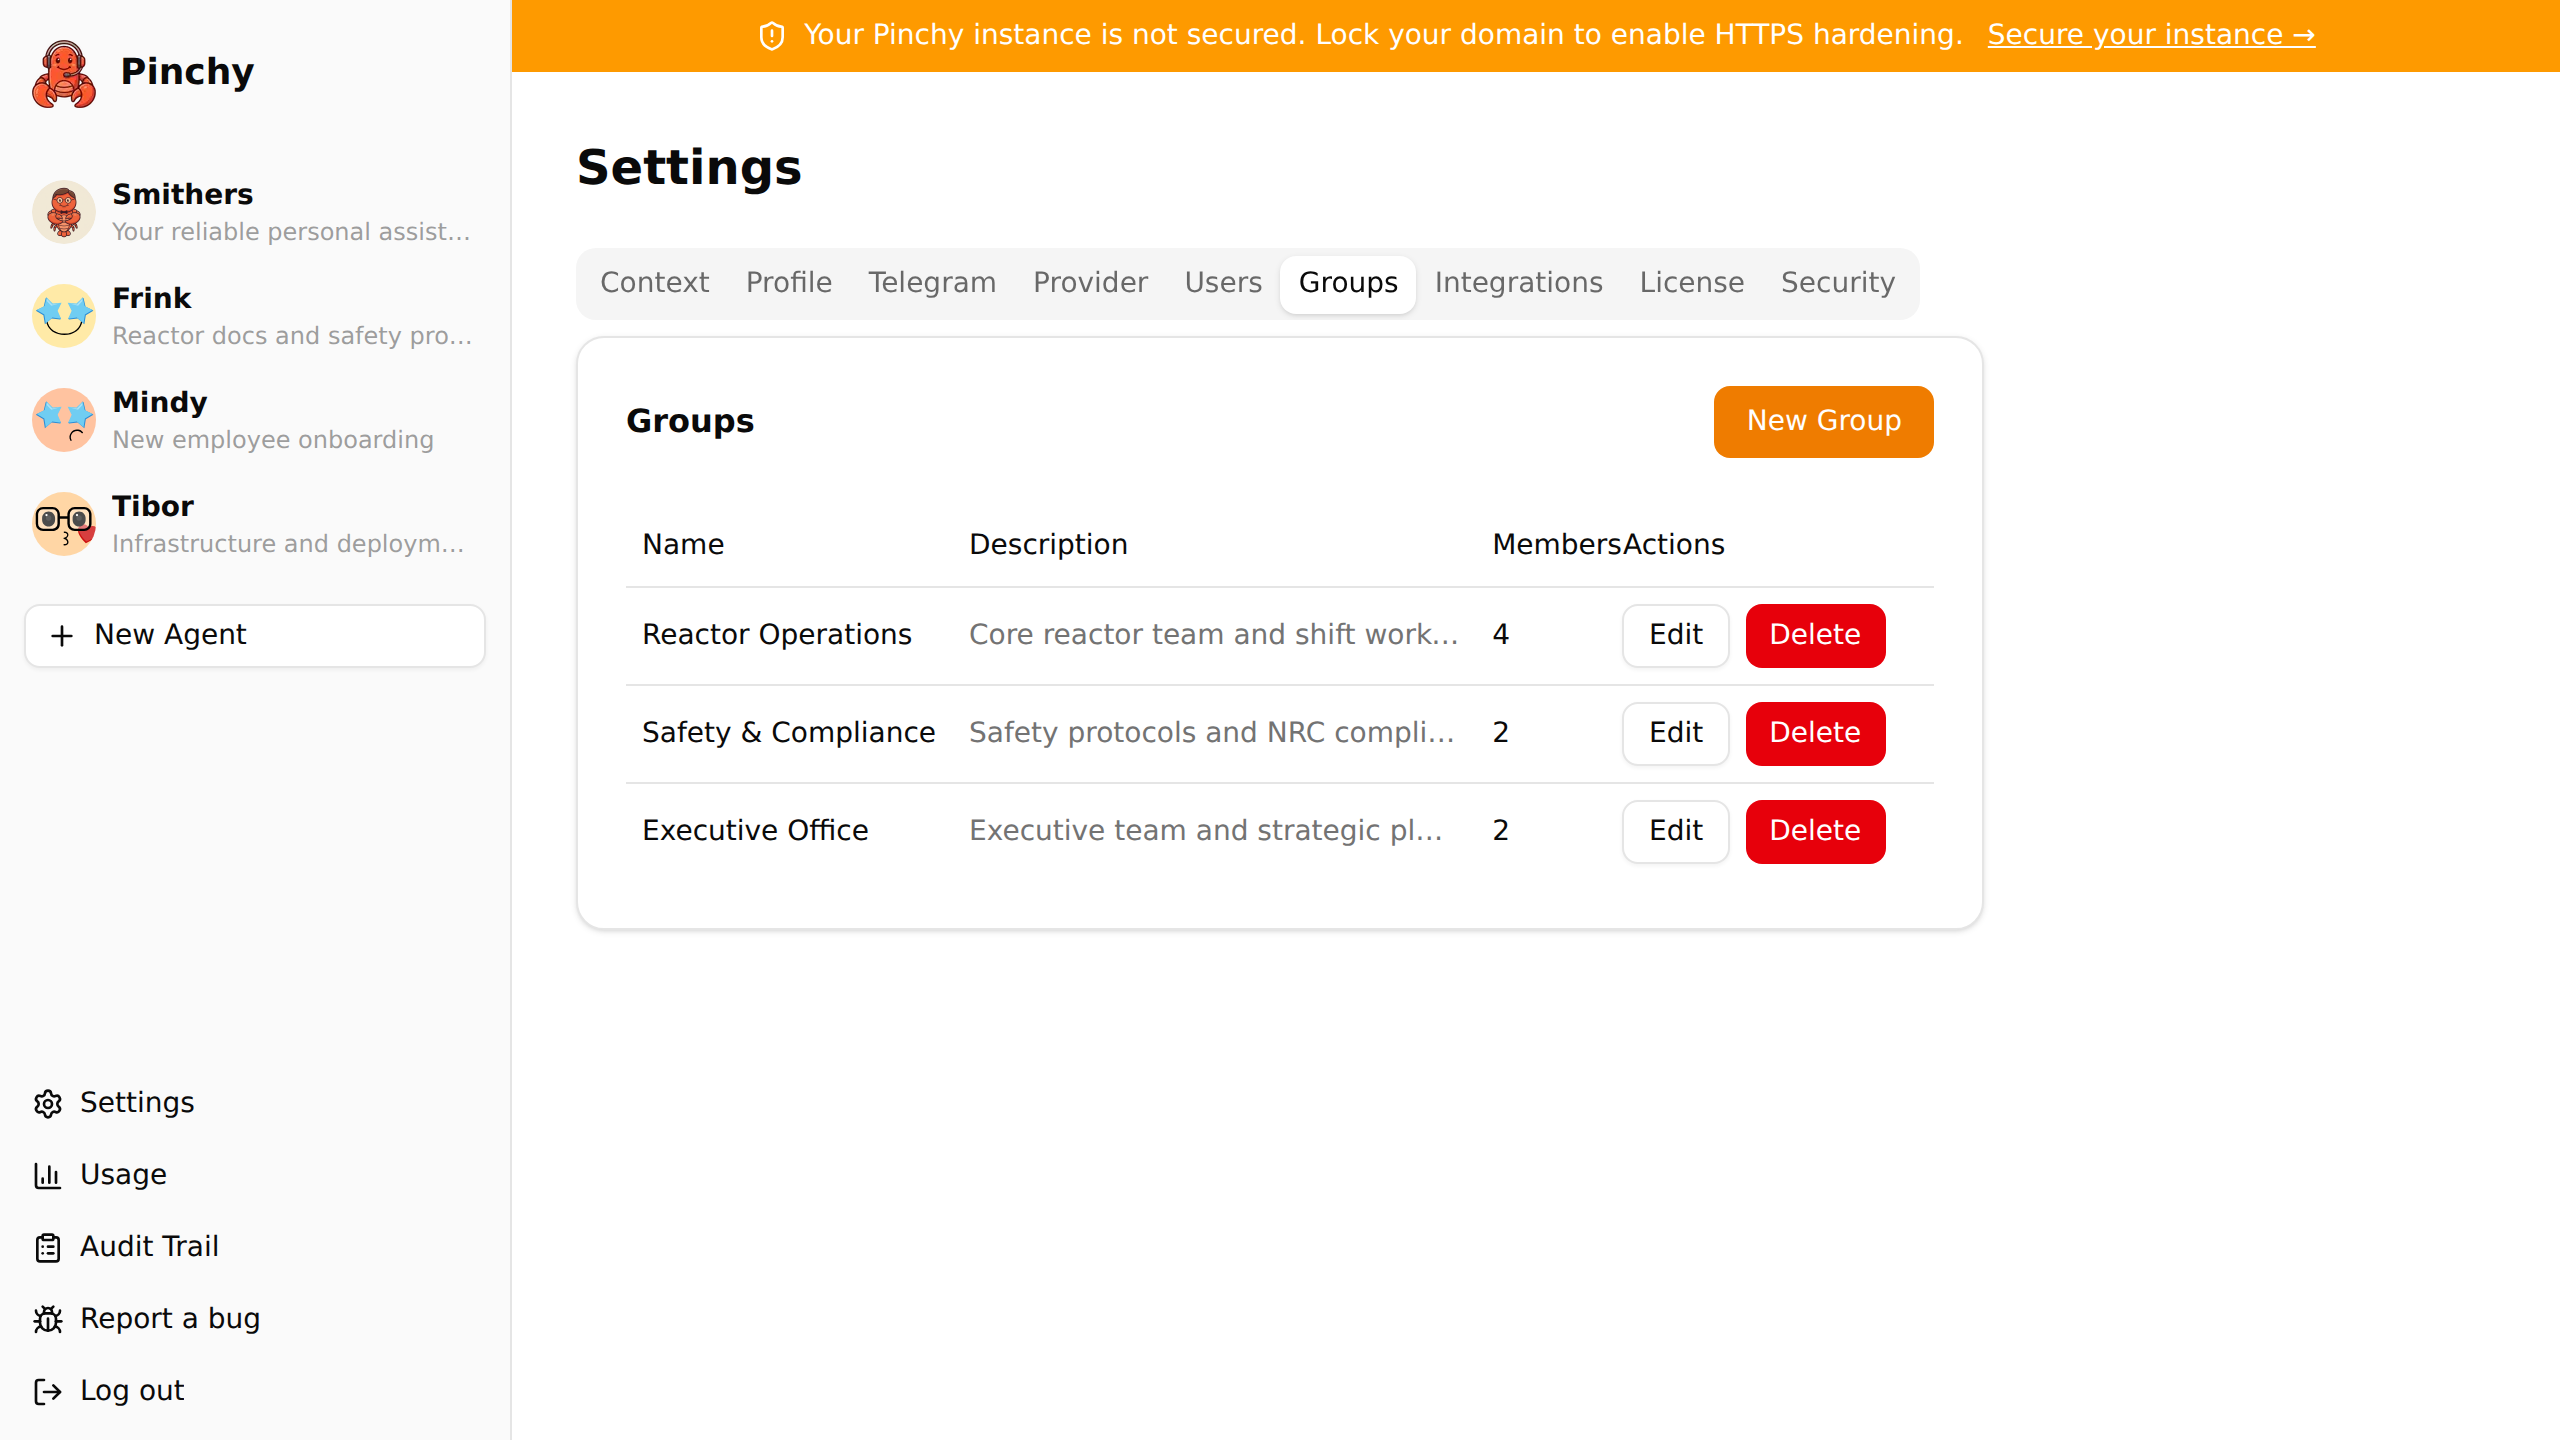Open the Usage page

pos(123,1175)
